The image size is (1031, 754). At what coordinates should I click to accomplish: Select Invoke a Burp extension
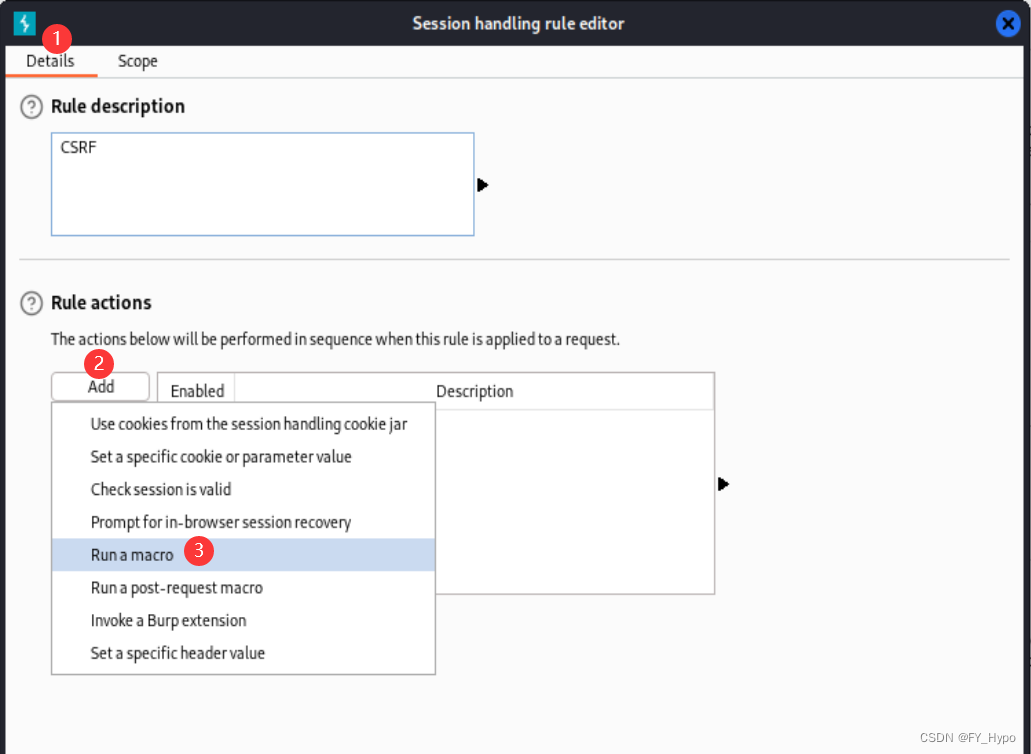coord(243,621)
